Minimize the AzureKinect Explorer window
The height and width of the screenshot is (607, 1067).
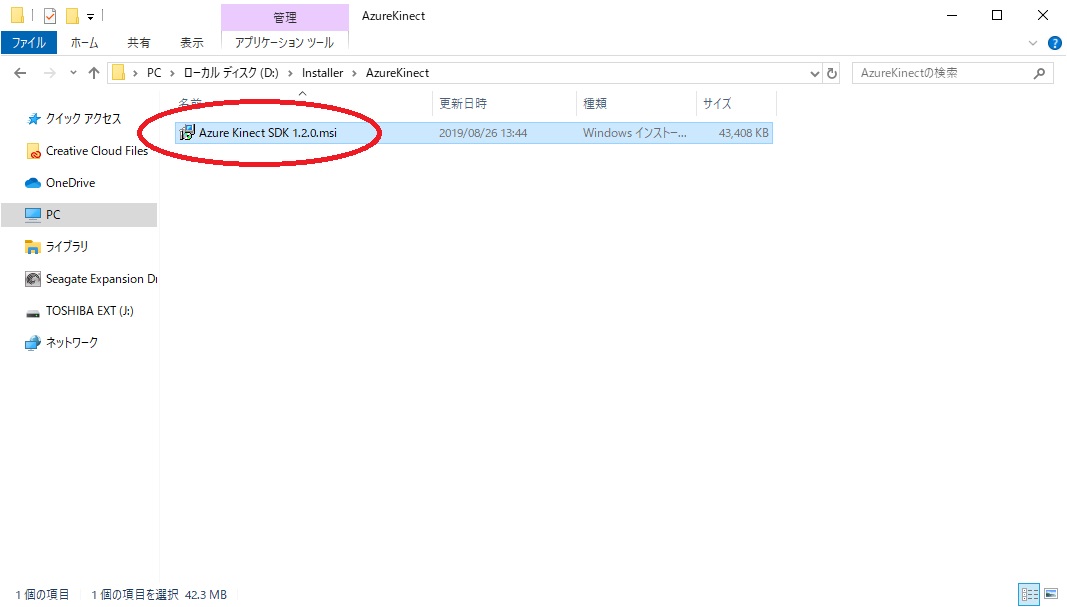[x=952, y=15]
